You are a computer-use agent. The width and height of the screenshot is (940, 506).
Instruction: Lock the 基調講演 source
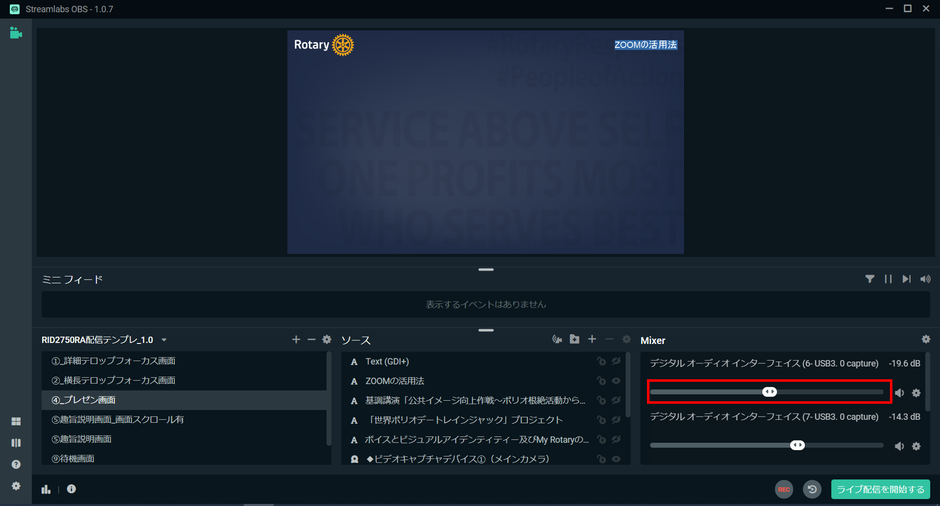click(601, 400)
